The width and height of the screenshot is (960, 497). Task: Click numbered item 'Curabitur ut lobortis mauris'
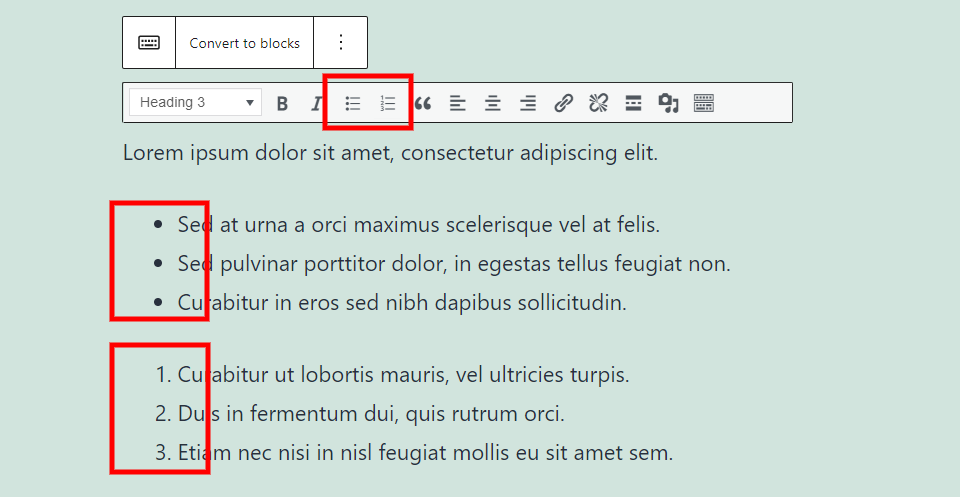tap(403, 375)
